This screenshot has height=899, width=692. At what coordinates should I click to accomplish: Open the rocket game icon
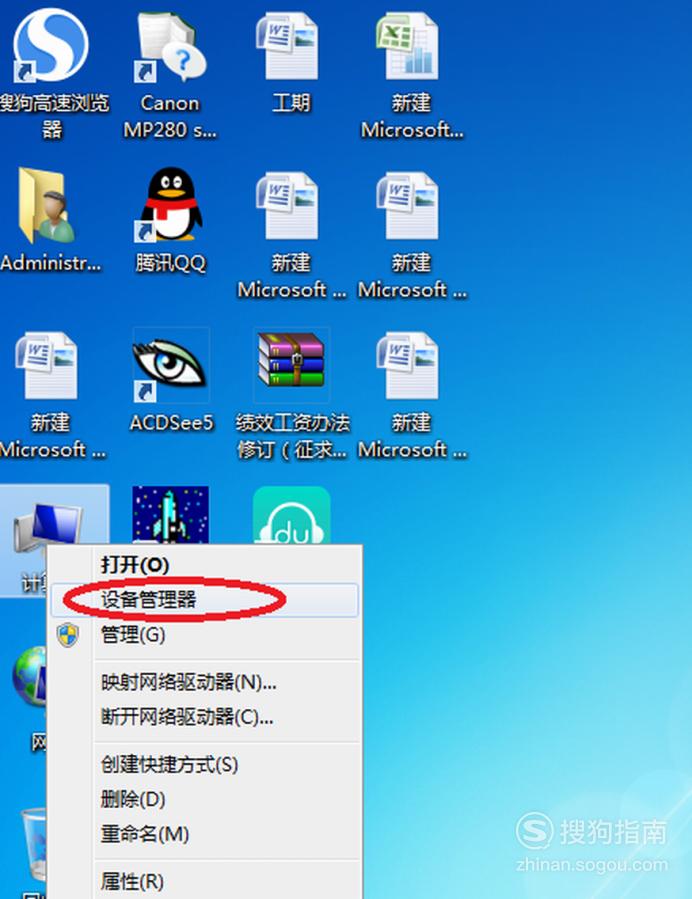pos(170,515)
